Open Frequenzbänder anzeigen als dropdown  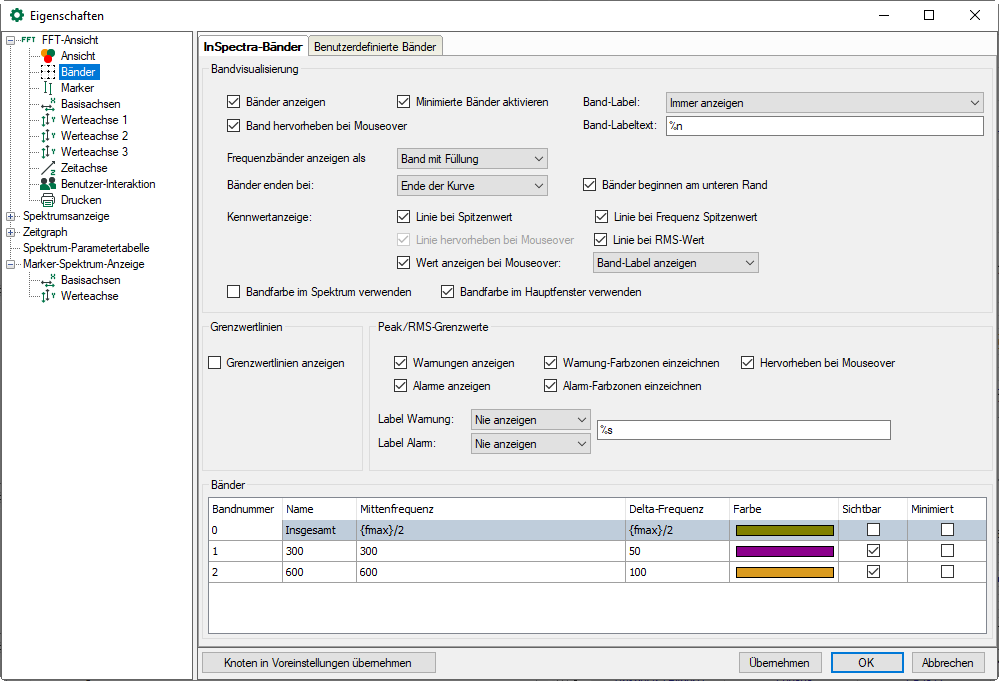pyautogui.click(x=472, y=159)
